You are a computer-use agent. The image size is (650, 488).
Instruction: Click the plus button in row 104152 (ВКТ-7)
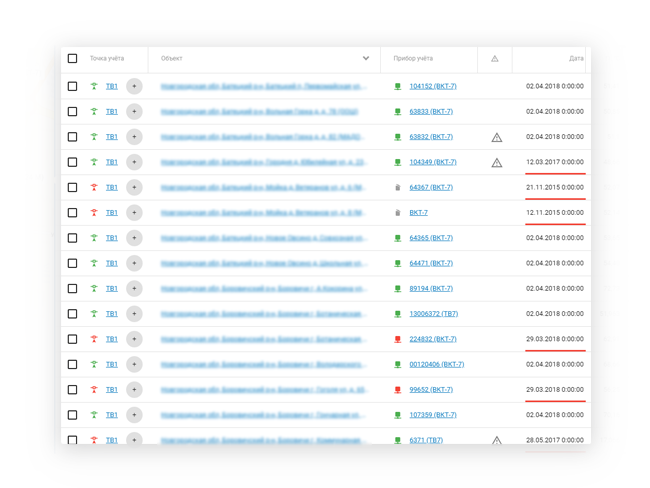coord(134,86)
